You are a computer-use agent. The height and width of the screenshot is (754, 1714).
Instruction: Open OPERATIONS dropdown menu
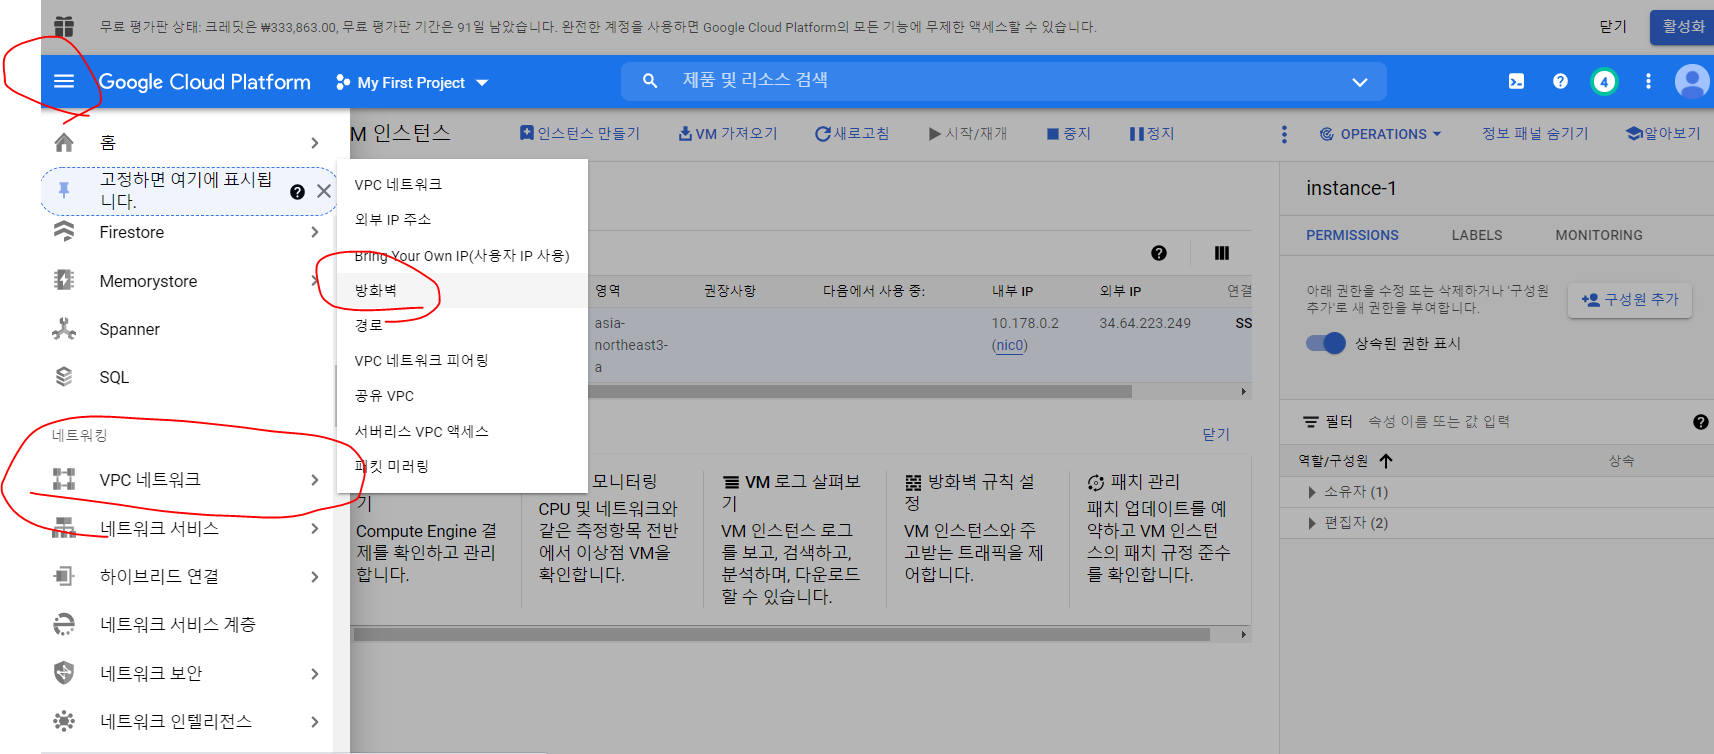click(x=1381, y=134)
